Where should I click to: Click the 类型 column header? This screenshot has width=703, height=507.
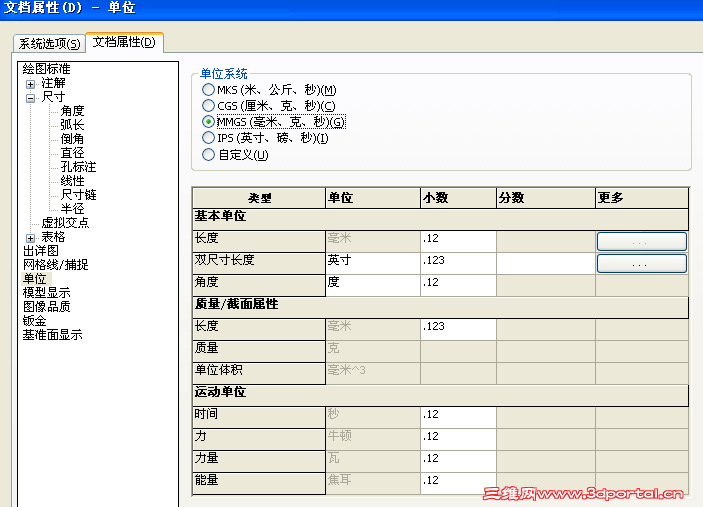click(259, 198)
